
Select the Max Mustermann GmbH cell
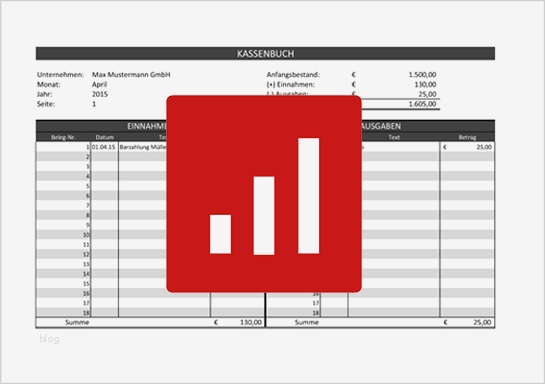[x=131, y=75]
